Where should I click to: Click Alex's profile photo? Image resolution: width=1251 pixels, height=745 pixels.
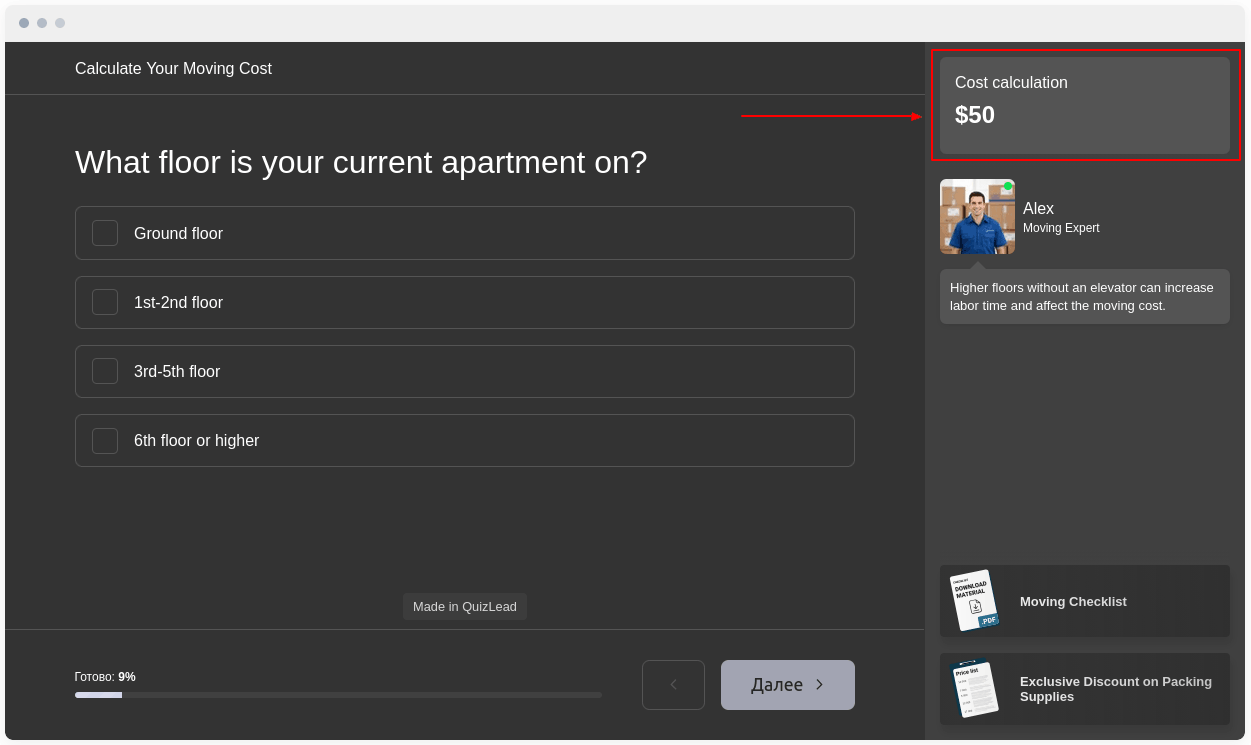(x=976, y=217)
